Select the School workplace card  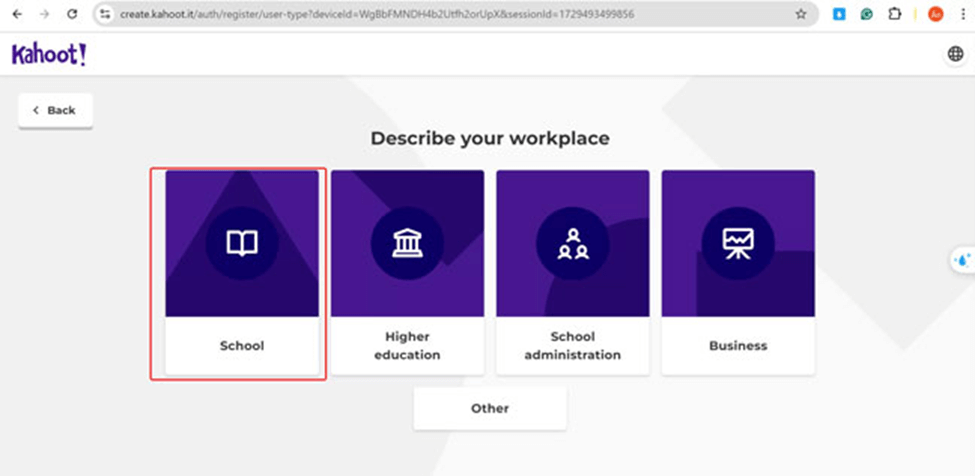coord(242,272)
